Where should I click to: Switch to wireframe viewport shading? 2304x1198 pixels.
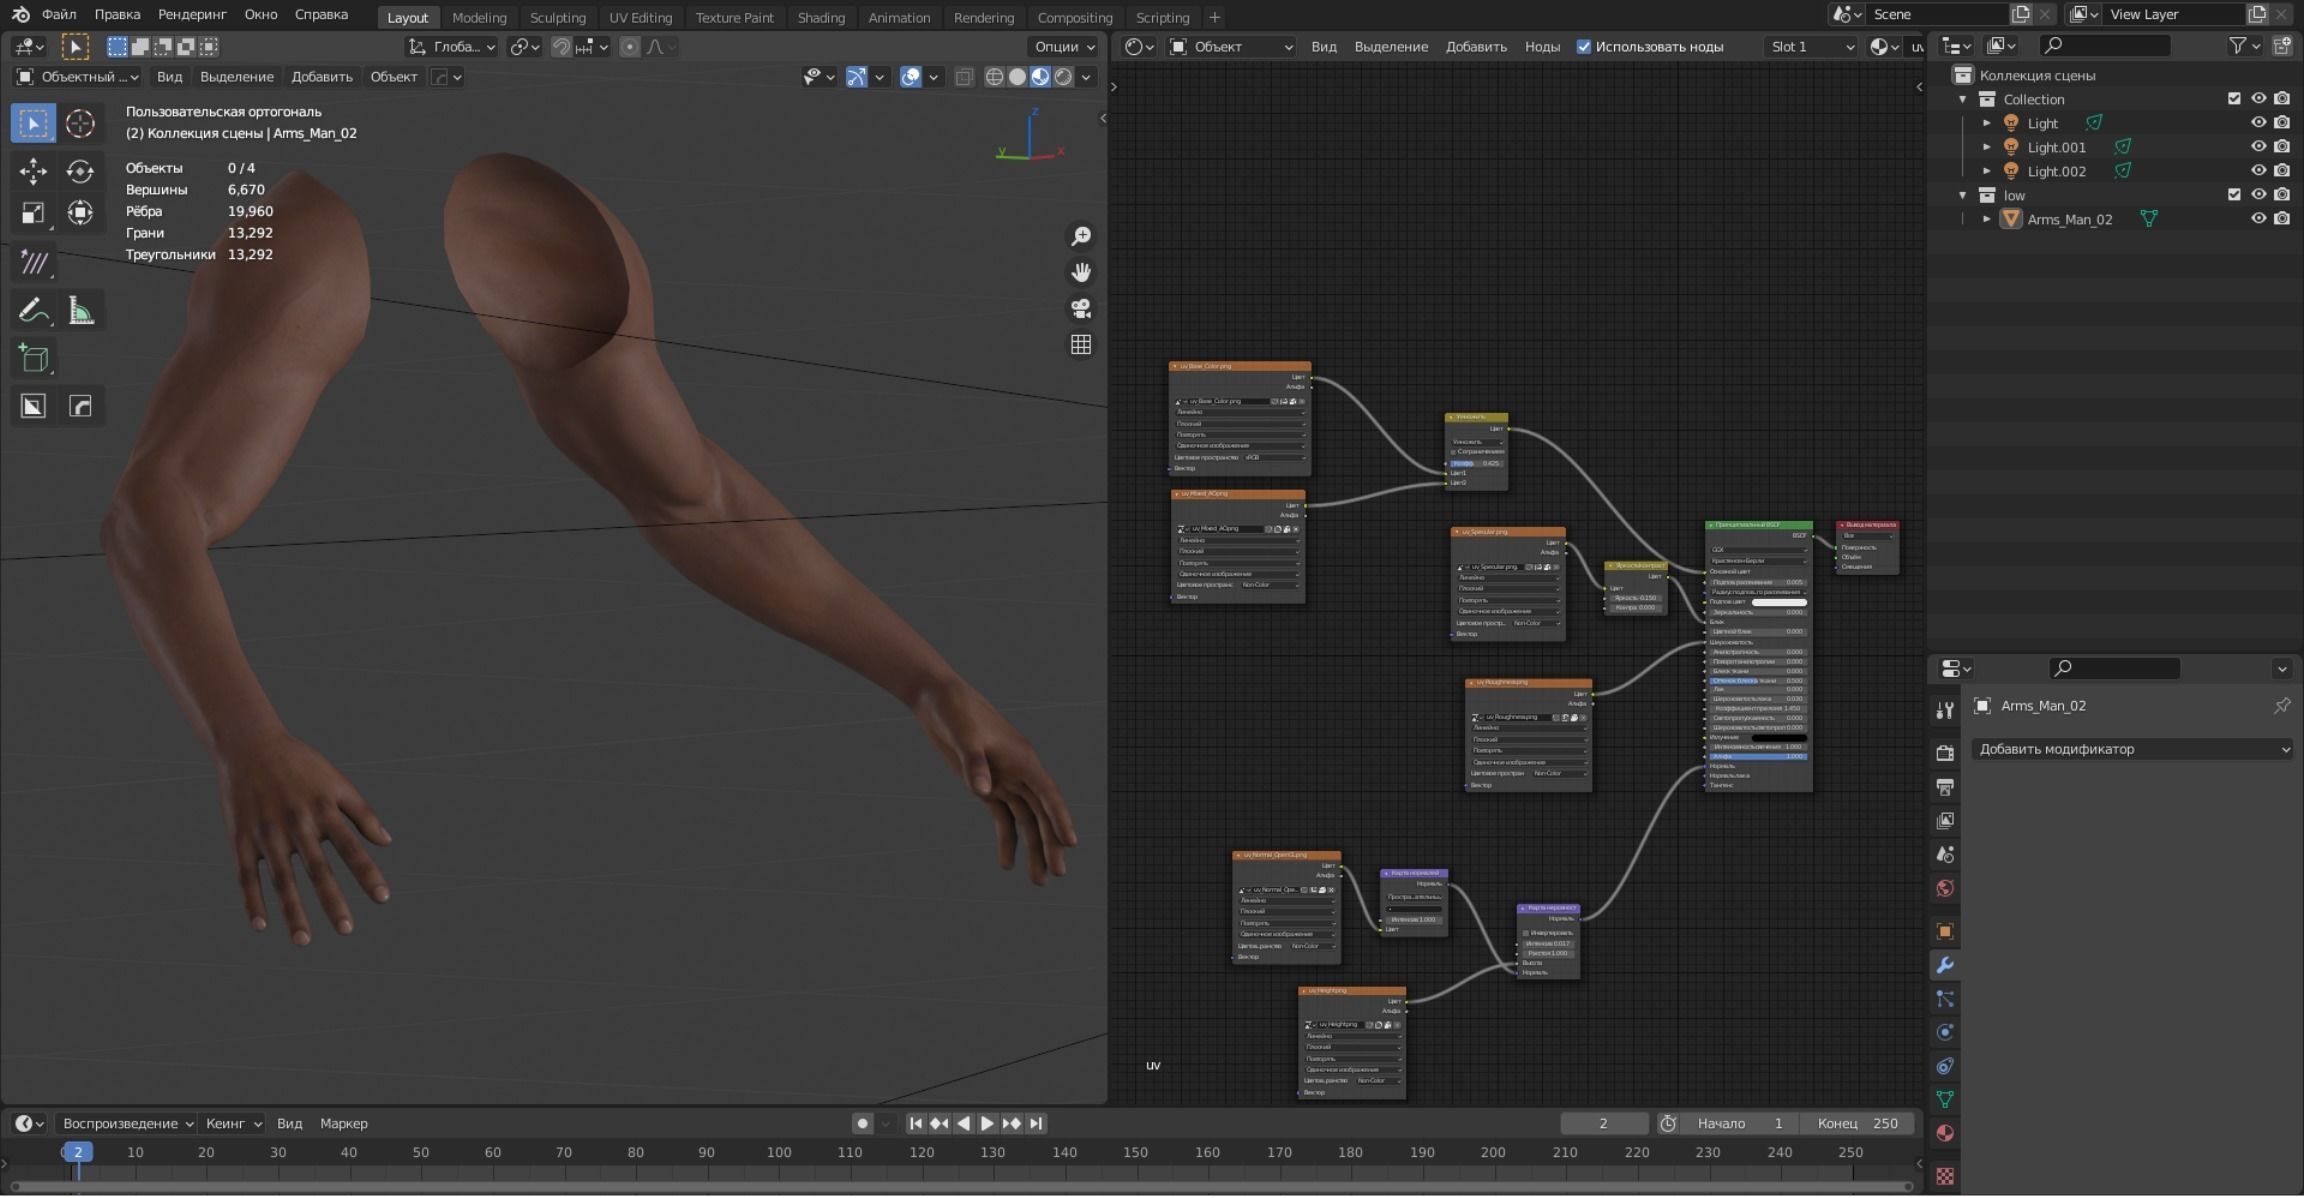(994, 77)
